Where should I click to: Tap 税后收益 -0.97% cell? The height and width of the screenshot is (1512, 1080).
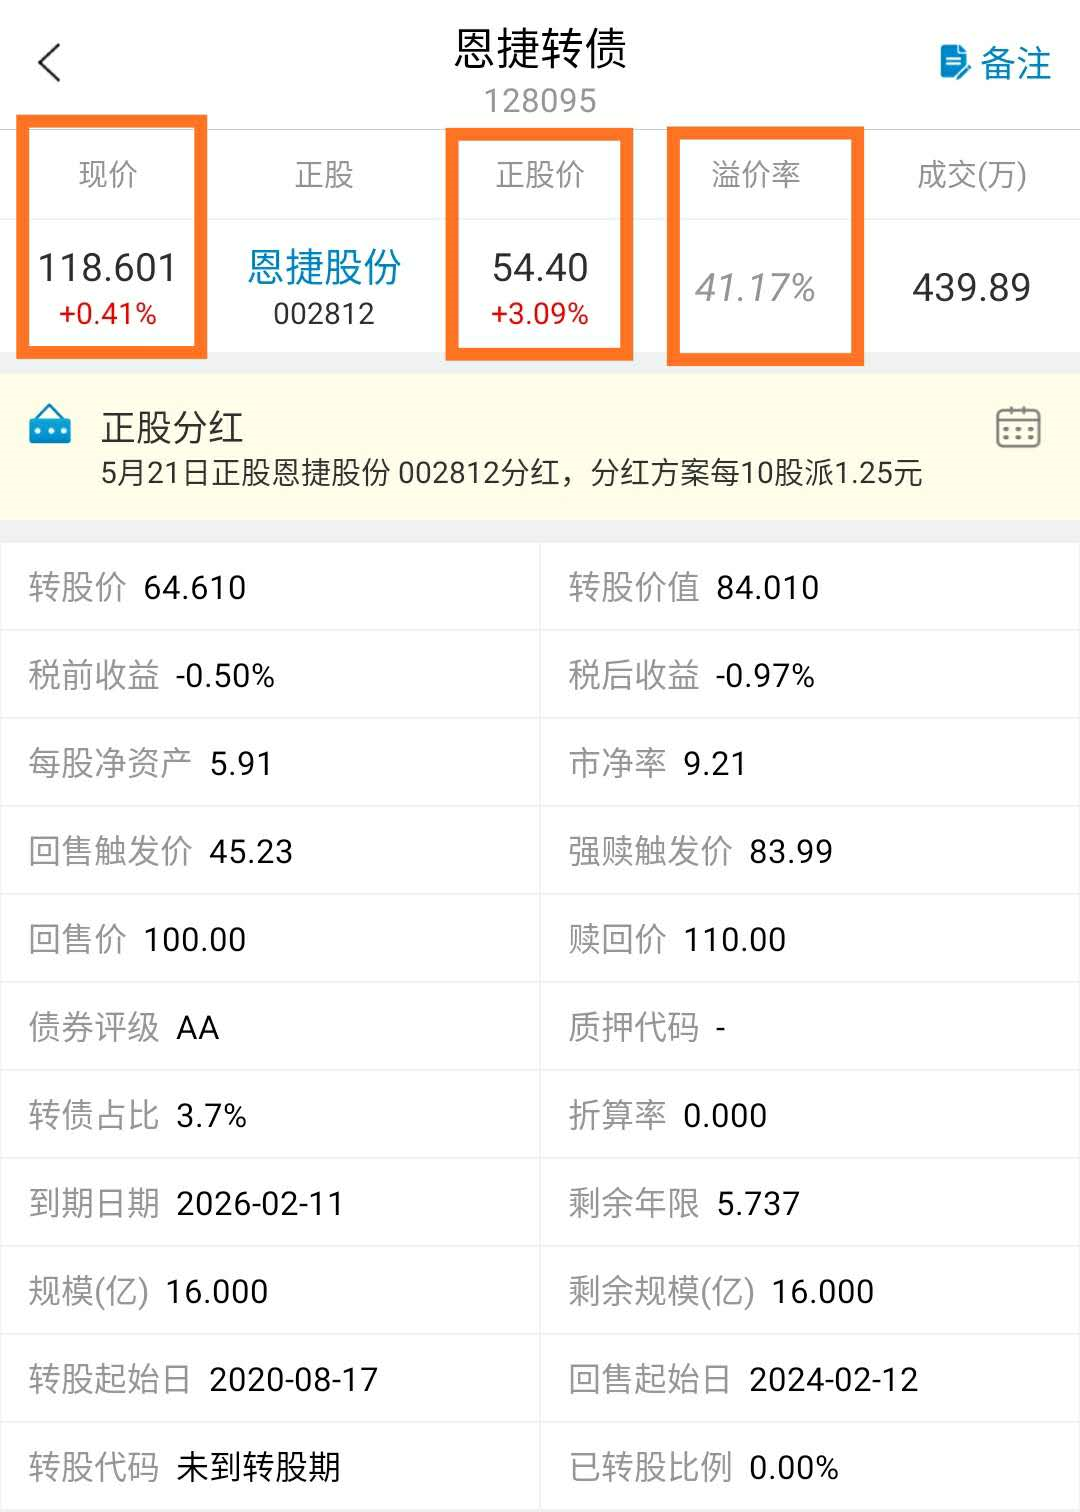point(810,675)
